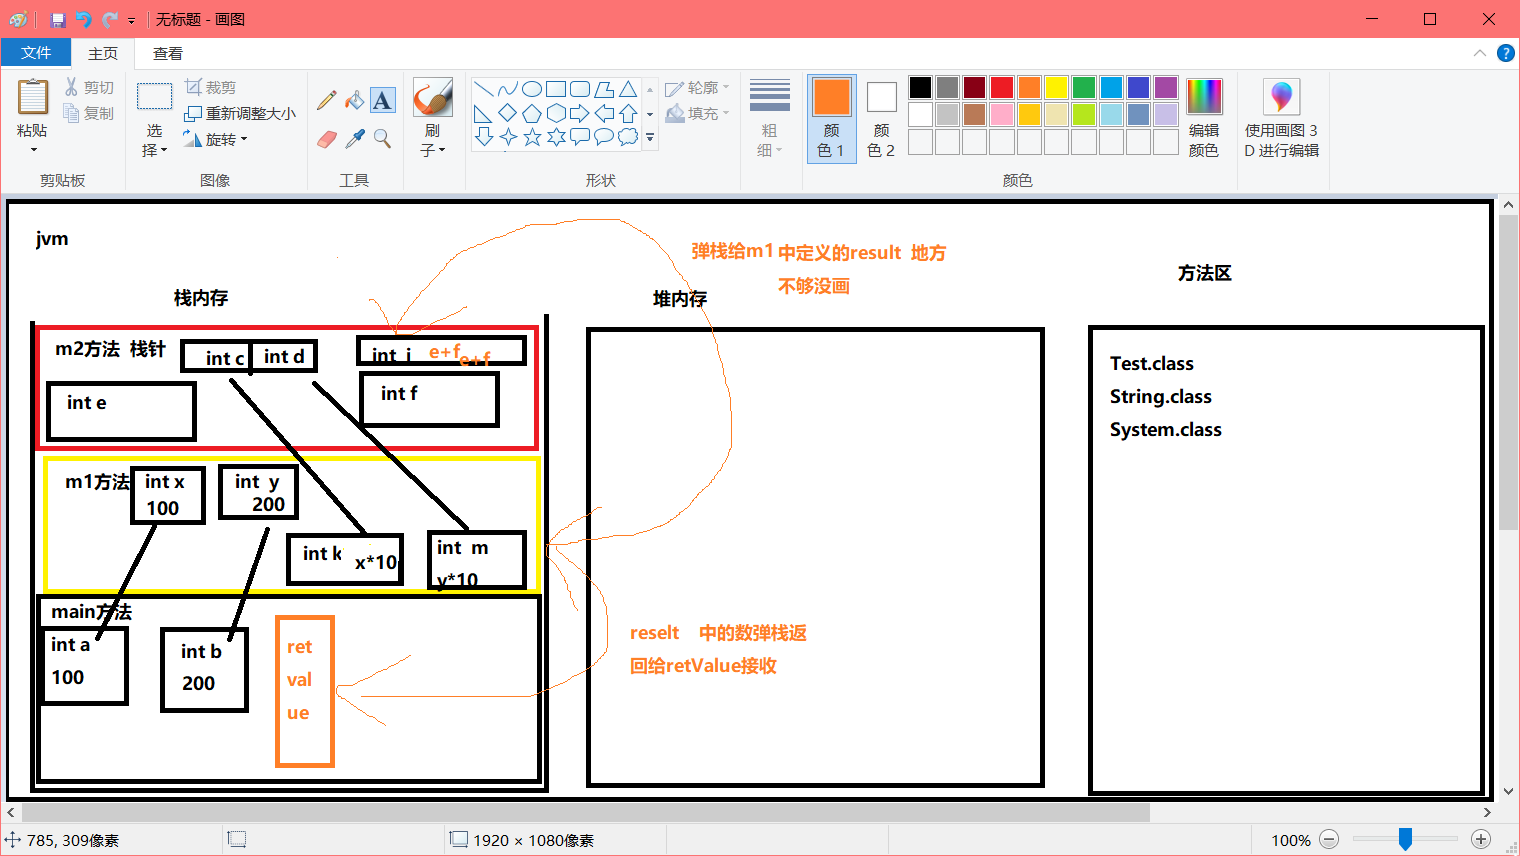
Task: Click 使用画图 3D 进行编辑 button
Action: coord(1282,119)
